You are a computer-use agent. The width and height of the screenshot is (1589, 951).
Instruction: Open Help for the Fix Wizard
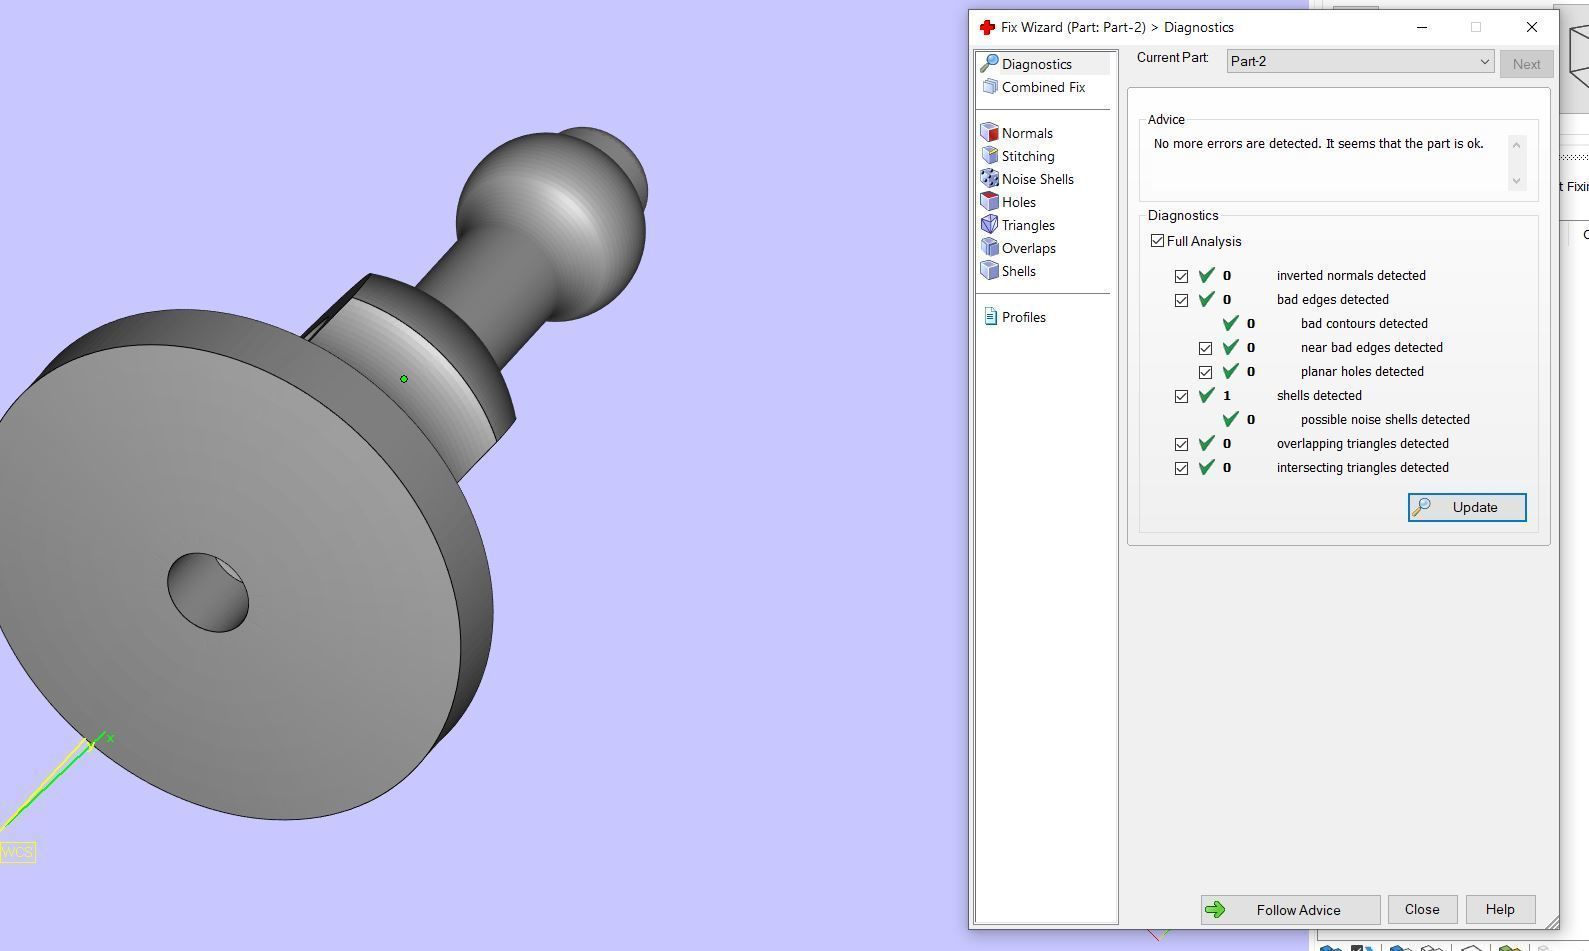[1500, 909]
